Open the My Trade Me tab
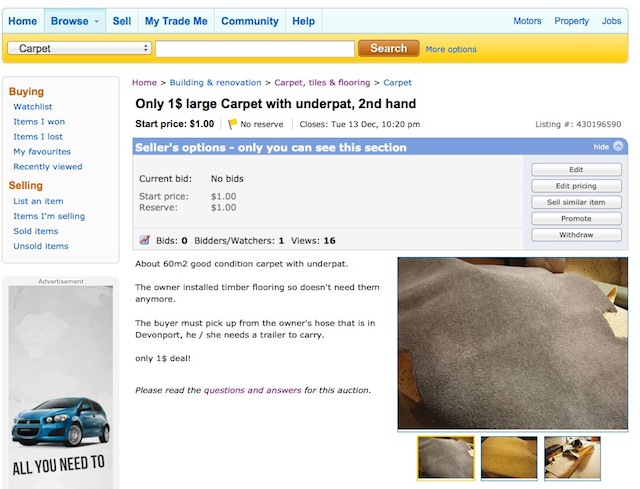640x489 pixels. [x=176, y=21]
